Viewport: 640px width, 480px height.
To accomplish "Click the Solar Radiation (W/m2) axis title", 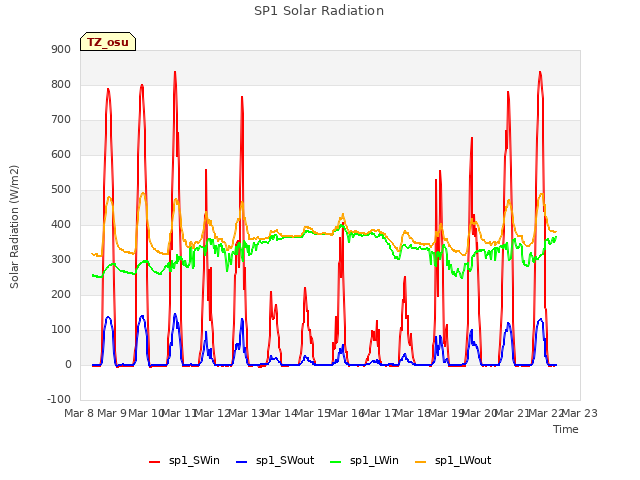I will tap(14, 227).
